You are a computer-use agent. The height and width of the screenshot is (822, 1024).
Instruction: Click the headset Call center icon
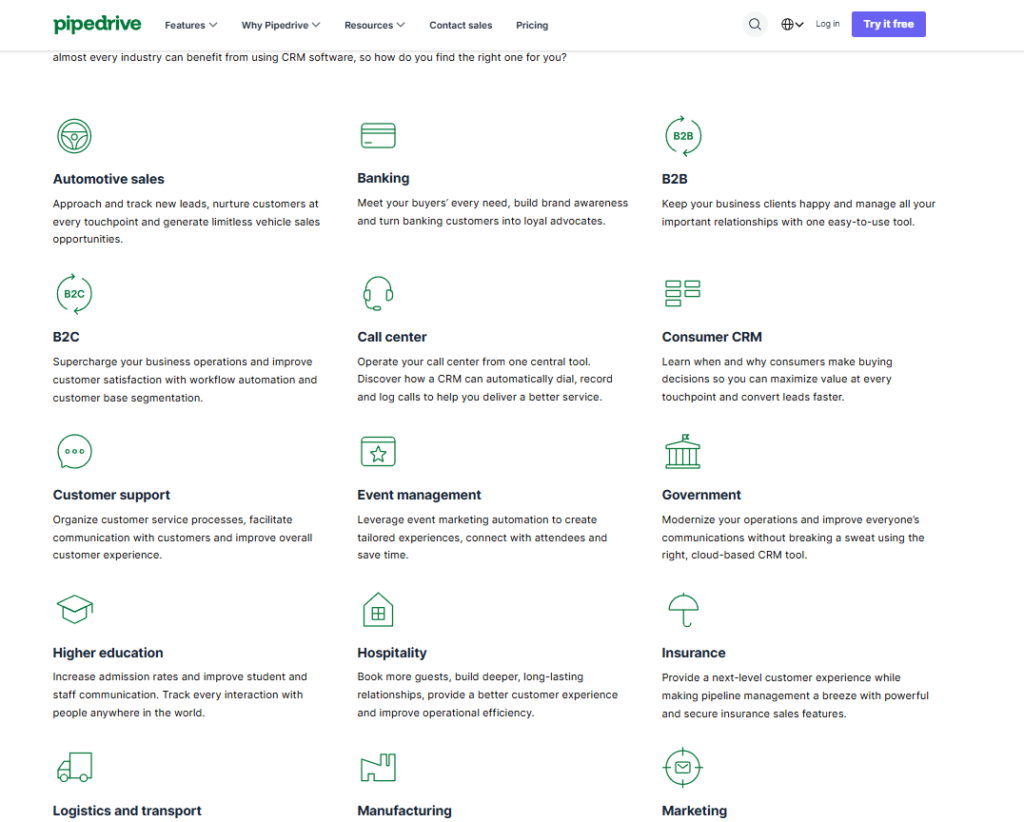[x=378, y=293]
